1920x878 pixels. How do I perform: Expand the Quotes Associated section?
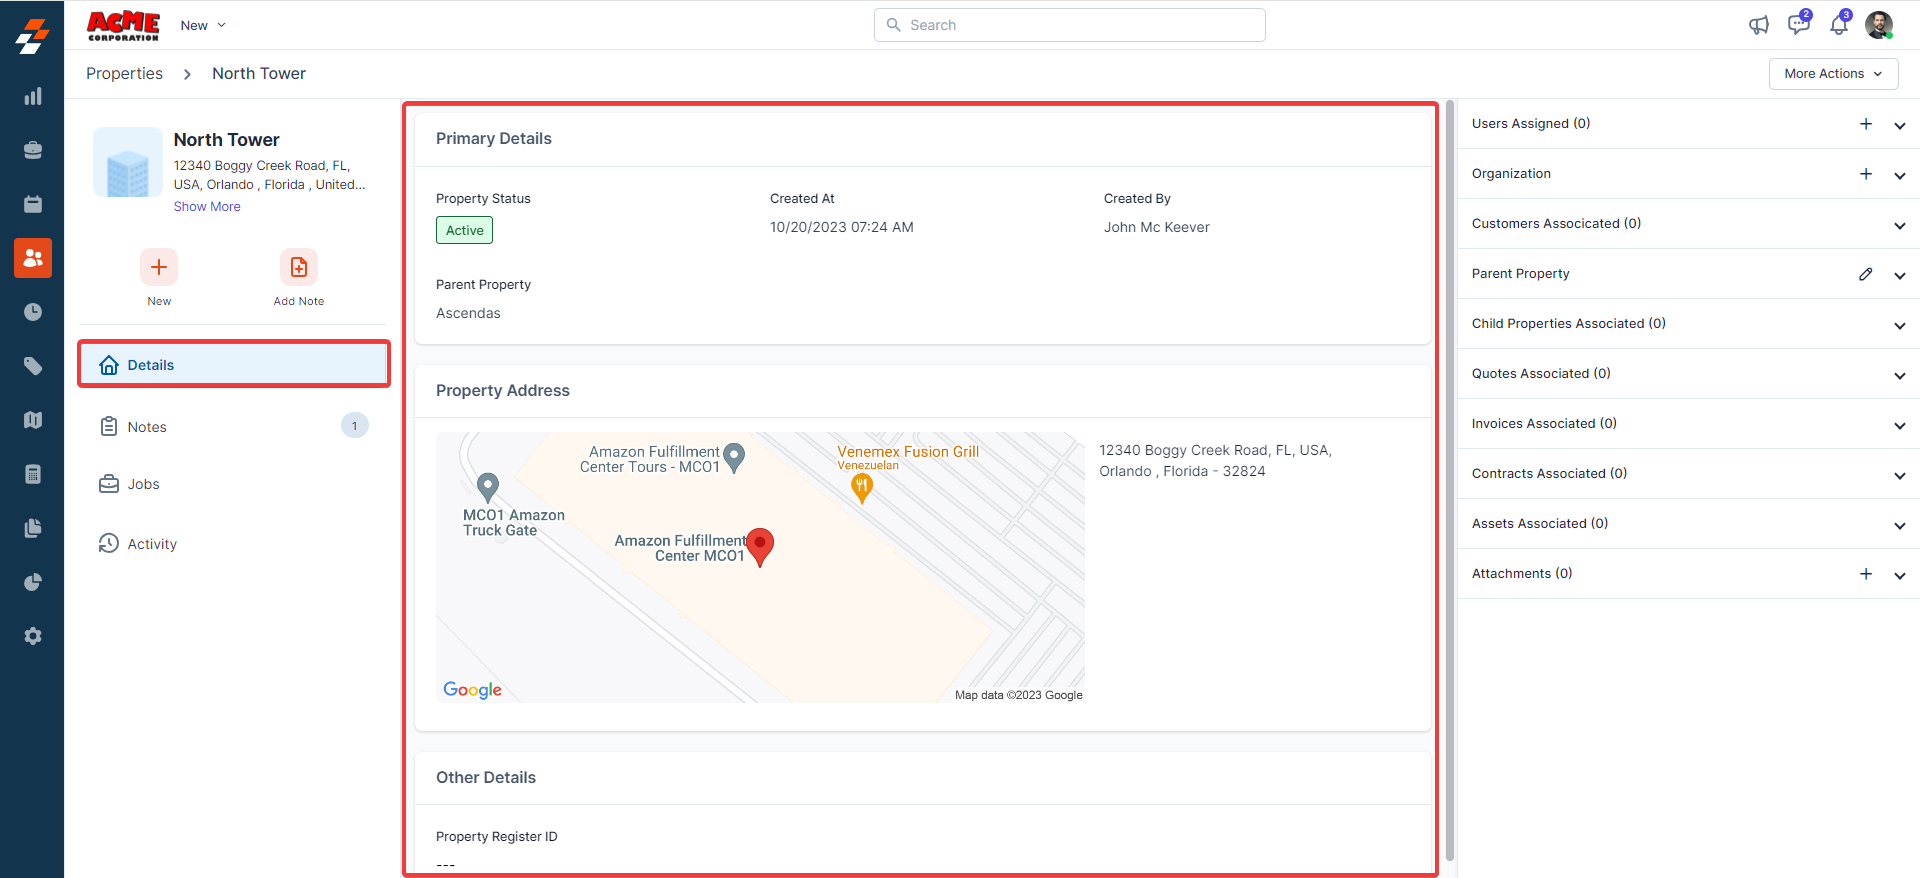[x=1899, y=375]
